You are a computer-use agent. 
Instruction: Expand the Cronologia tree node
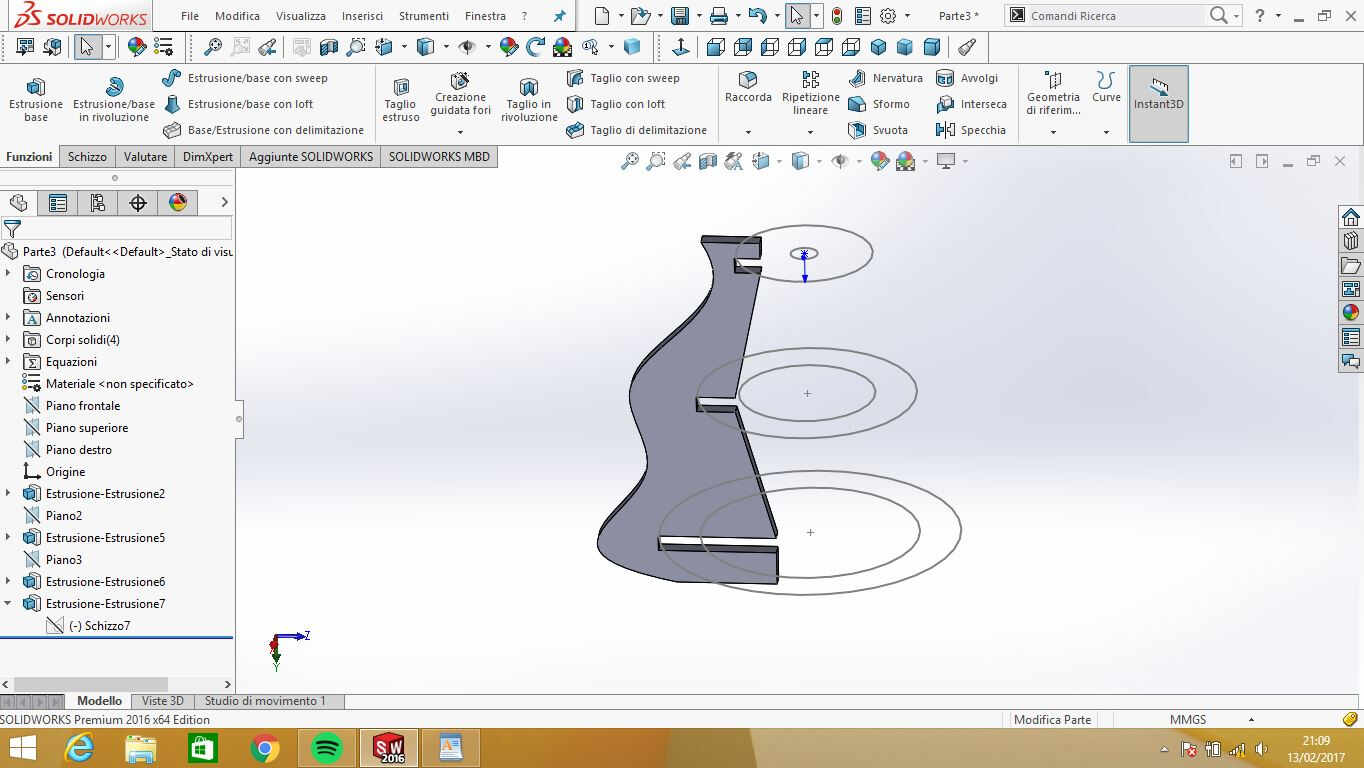click(8, 273)
